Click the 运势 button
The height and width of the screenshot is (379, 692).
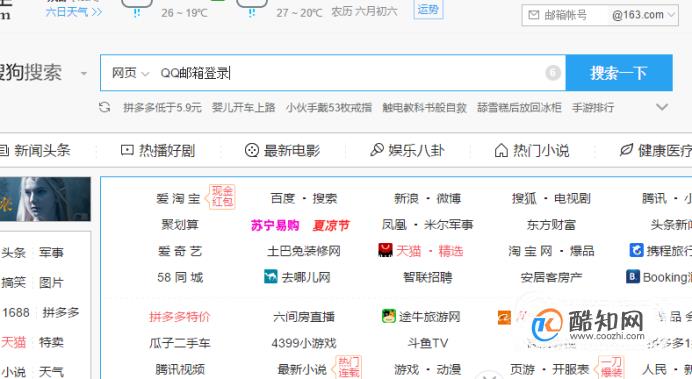pyautogui.click(x=428, y=9)
